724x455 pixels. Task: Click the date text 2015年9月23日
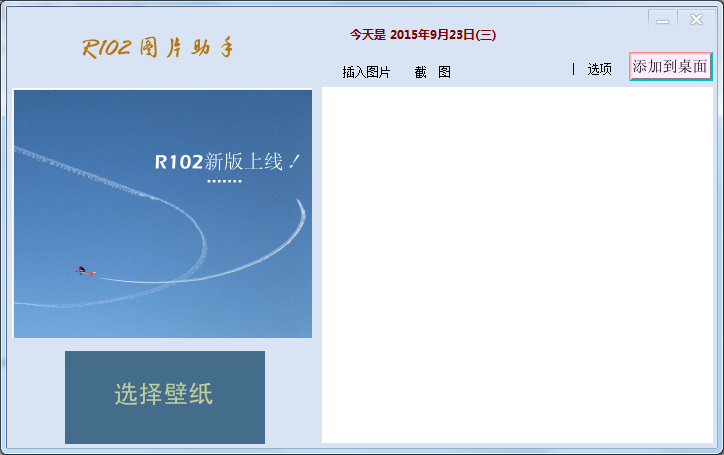(432, 35)
